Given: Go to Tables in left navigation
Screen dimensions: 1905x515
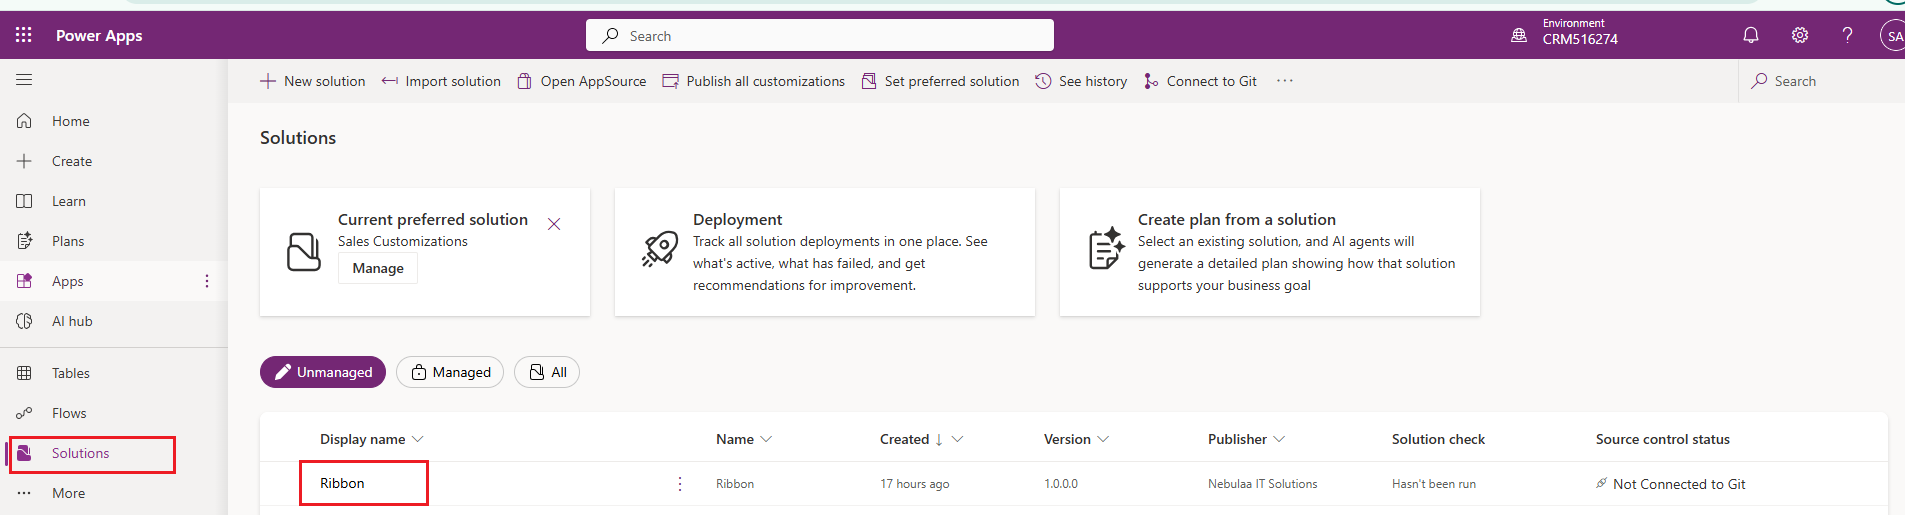Looking at the screenshot, I should pos(70,373).
